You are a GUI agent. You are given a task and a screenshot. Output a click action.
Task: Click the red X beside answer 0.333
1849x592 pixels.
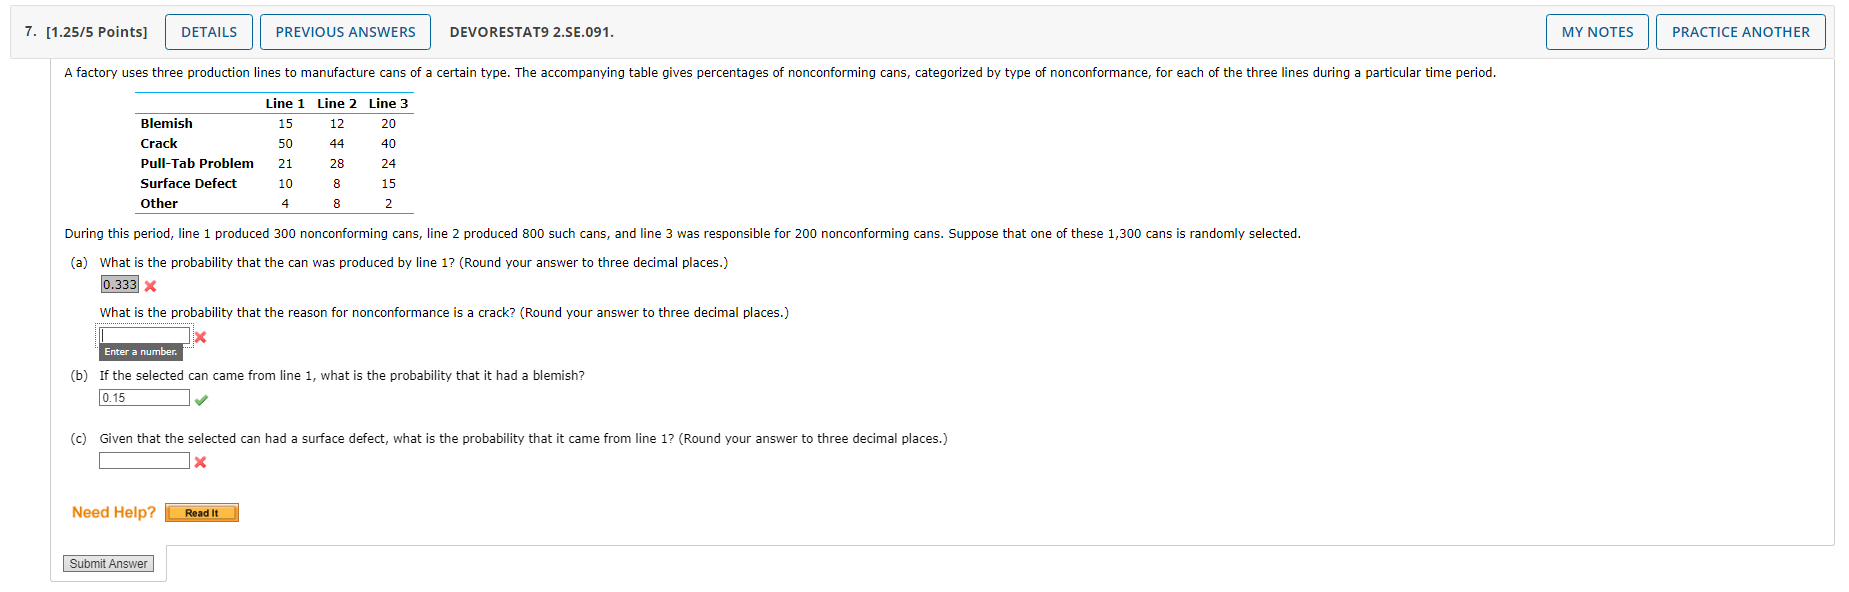tap(151, 286)
